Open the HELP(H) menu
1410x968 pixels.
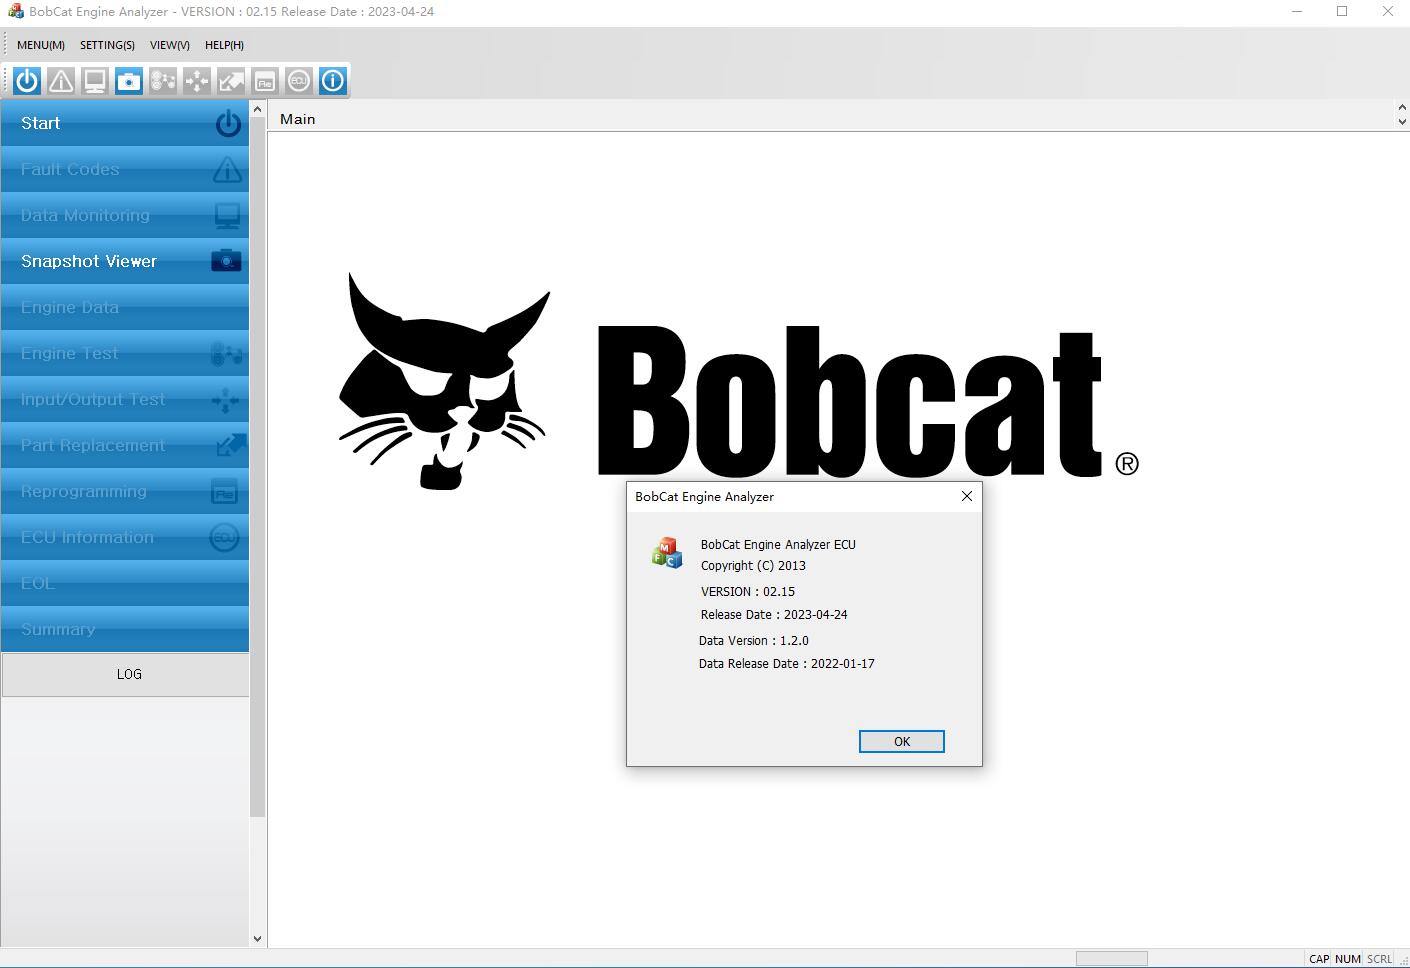click(224, 45)
